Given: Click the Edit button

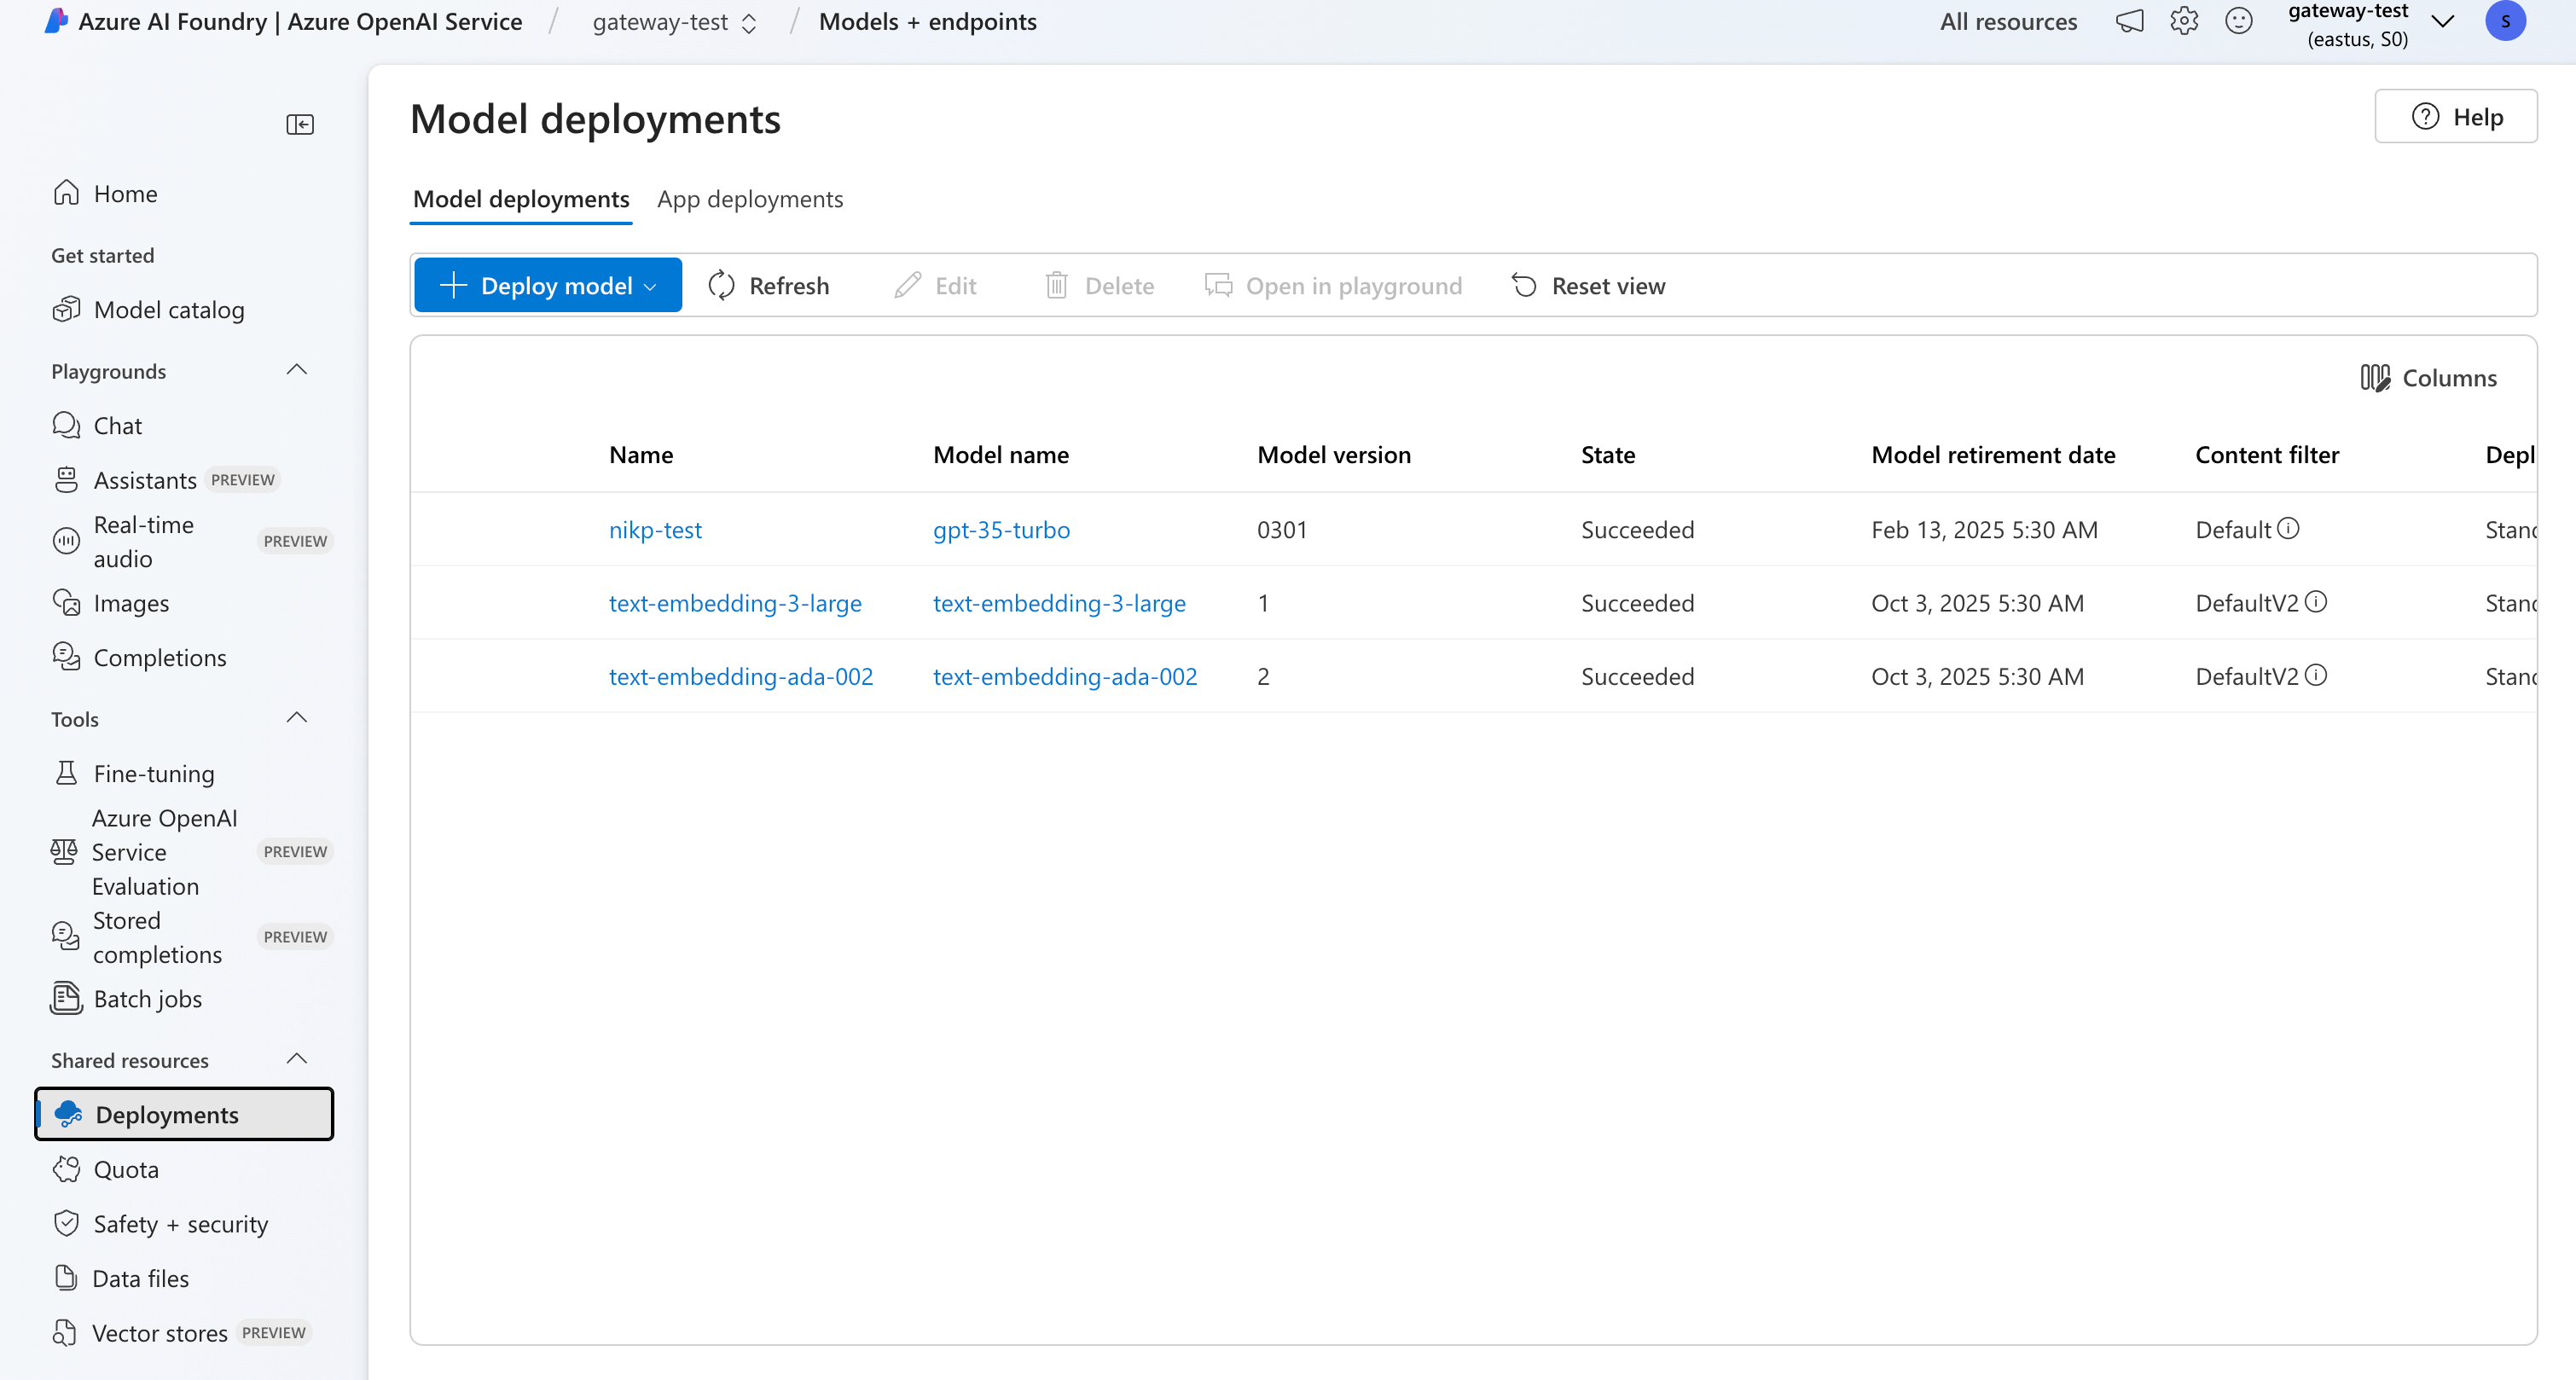Looking at the screenshot, I should pos(935,286).
